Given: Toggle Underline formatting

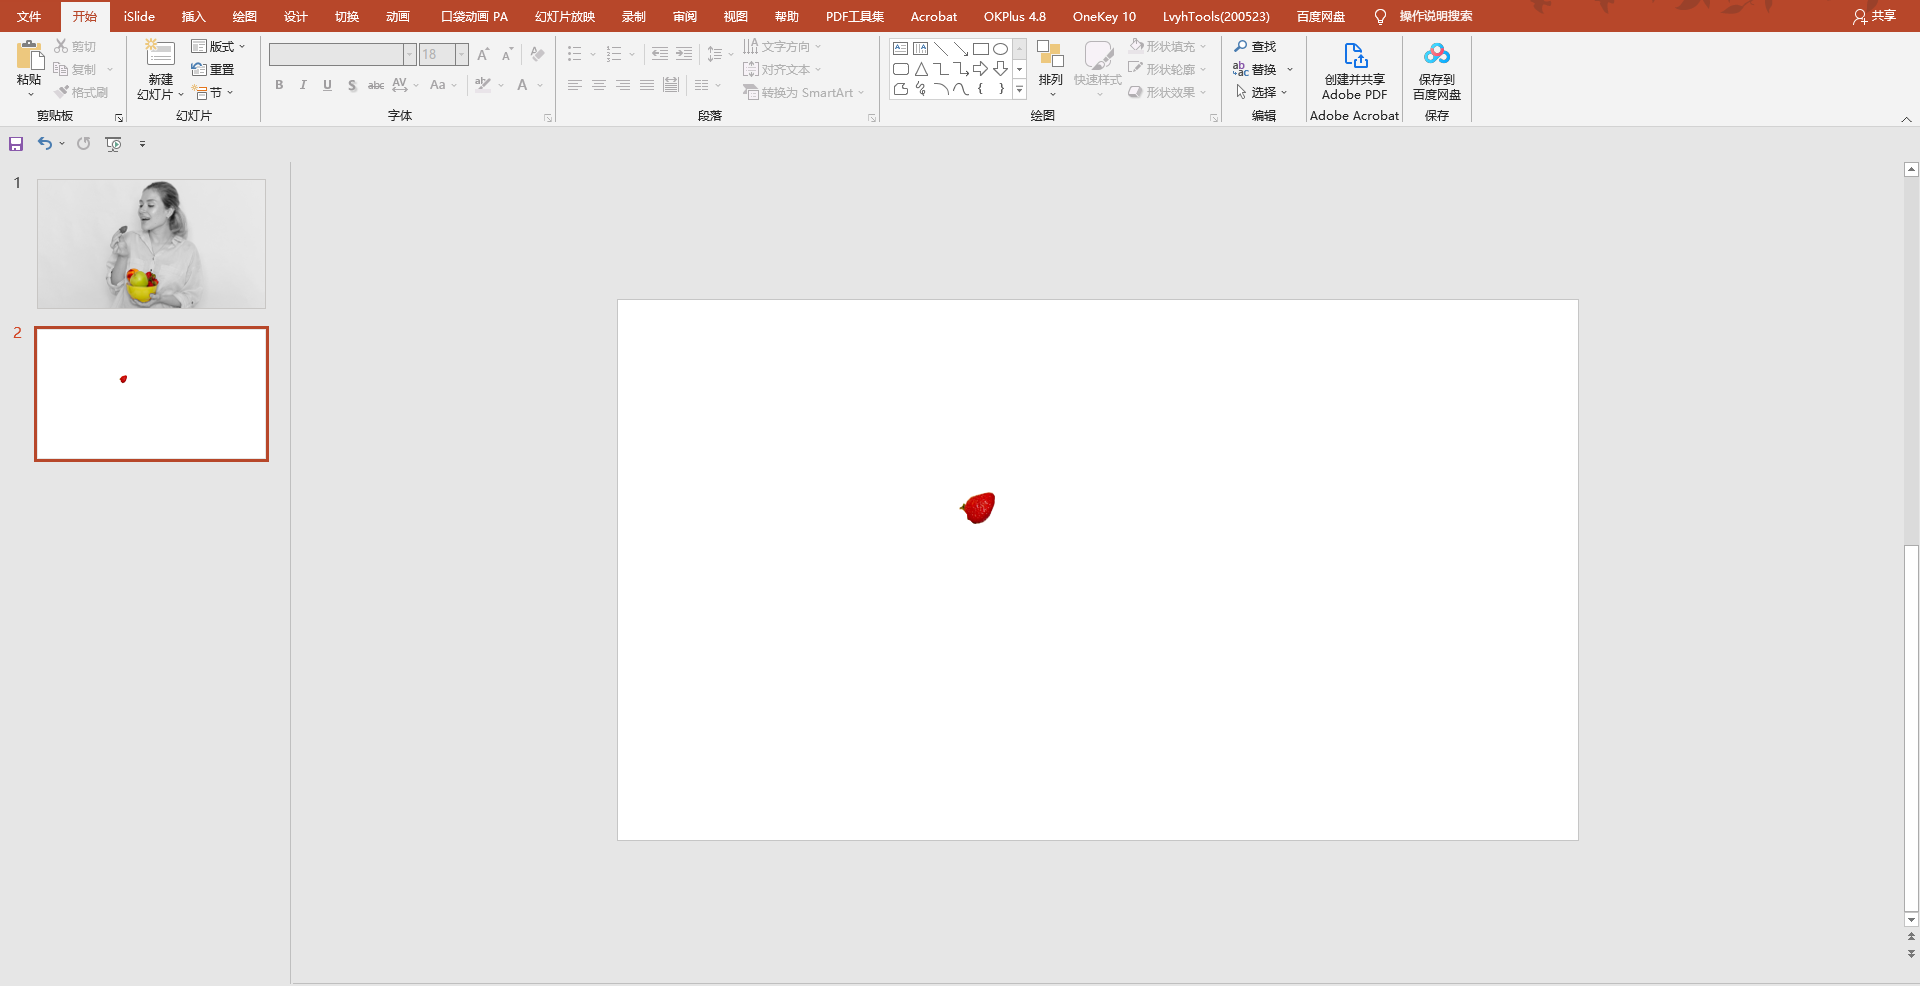Looking at the screenshot, I should coord(327,85).
